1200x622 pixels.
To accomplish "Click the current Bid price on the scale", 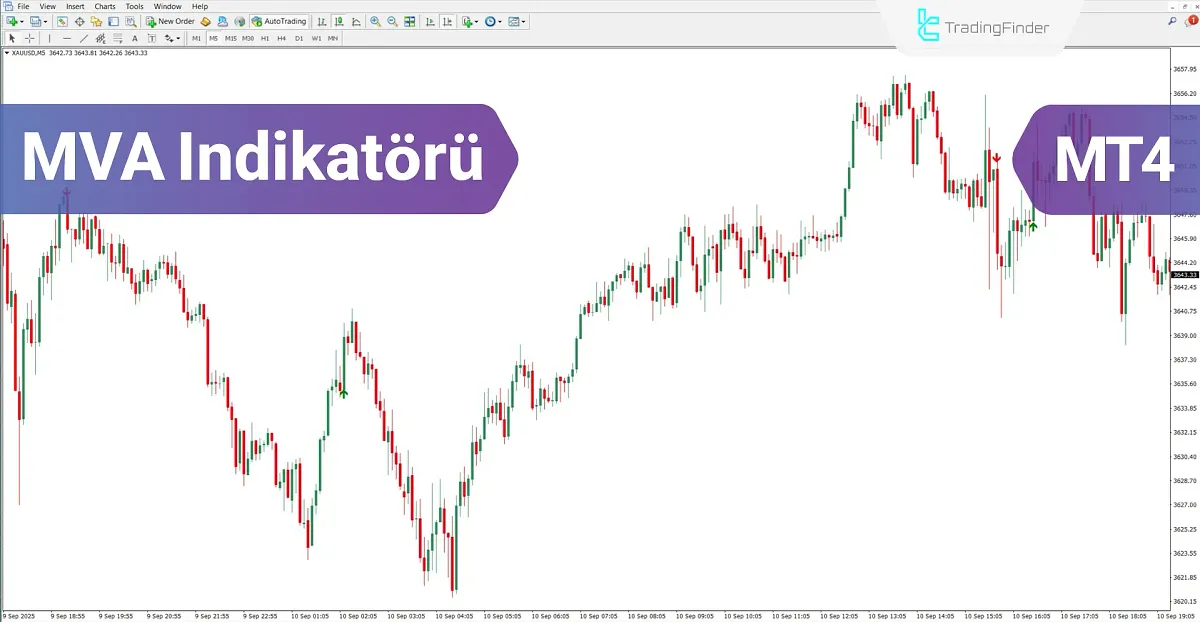I will point(1184,277).
